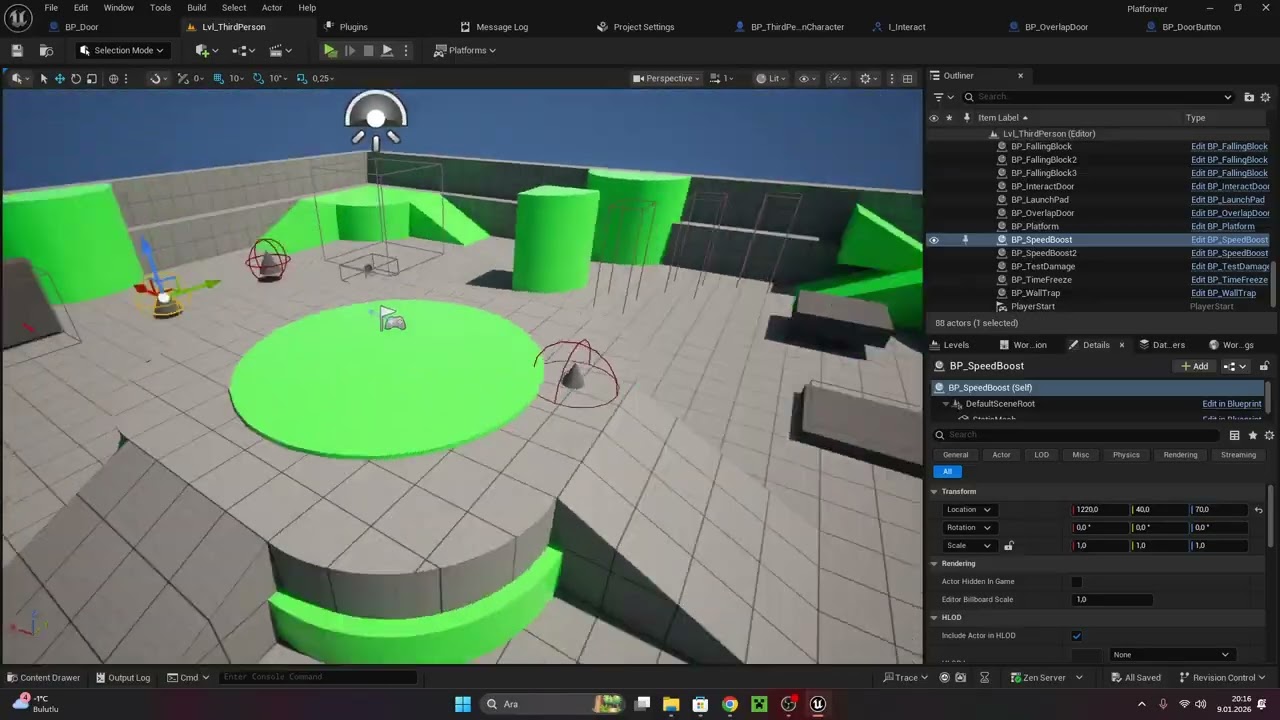Open the Outliner settings gear icon
Screen dimensions: 1280x720
pos(1267,97)
